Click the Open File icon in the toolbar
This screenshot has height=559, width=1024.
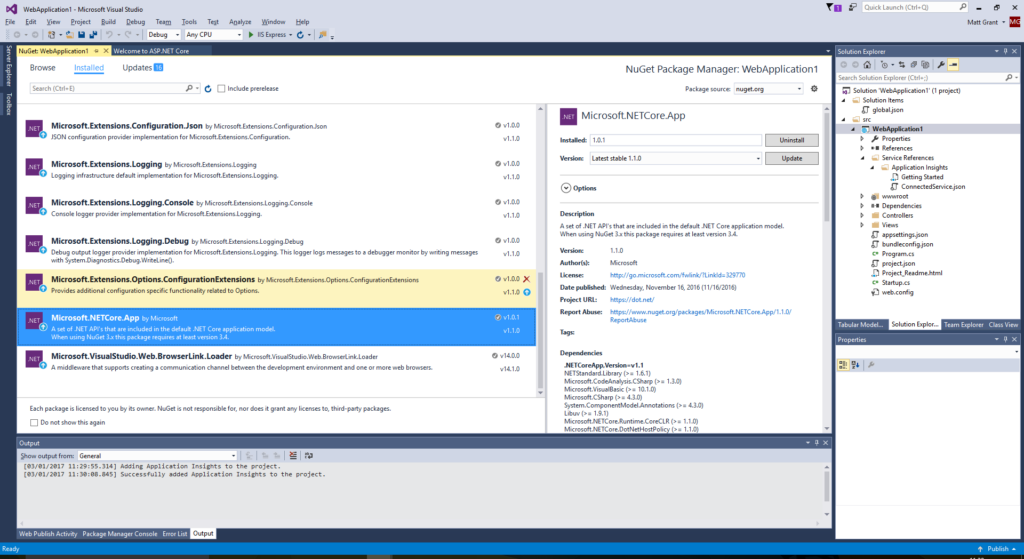[69, 35]
